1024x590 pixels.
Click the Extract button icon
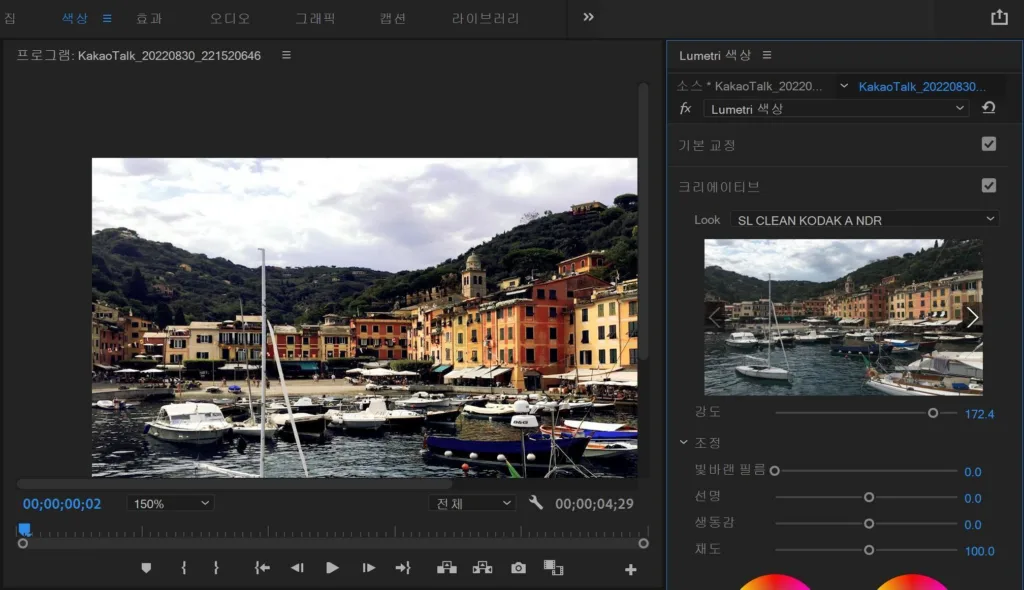(x=483, y=568)
